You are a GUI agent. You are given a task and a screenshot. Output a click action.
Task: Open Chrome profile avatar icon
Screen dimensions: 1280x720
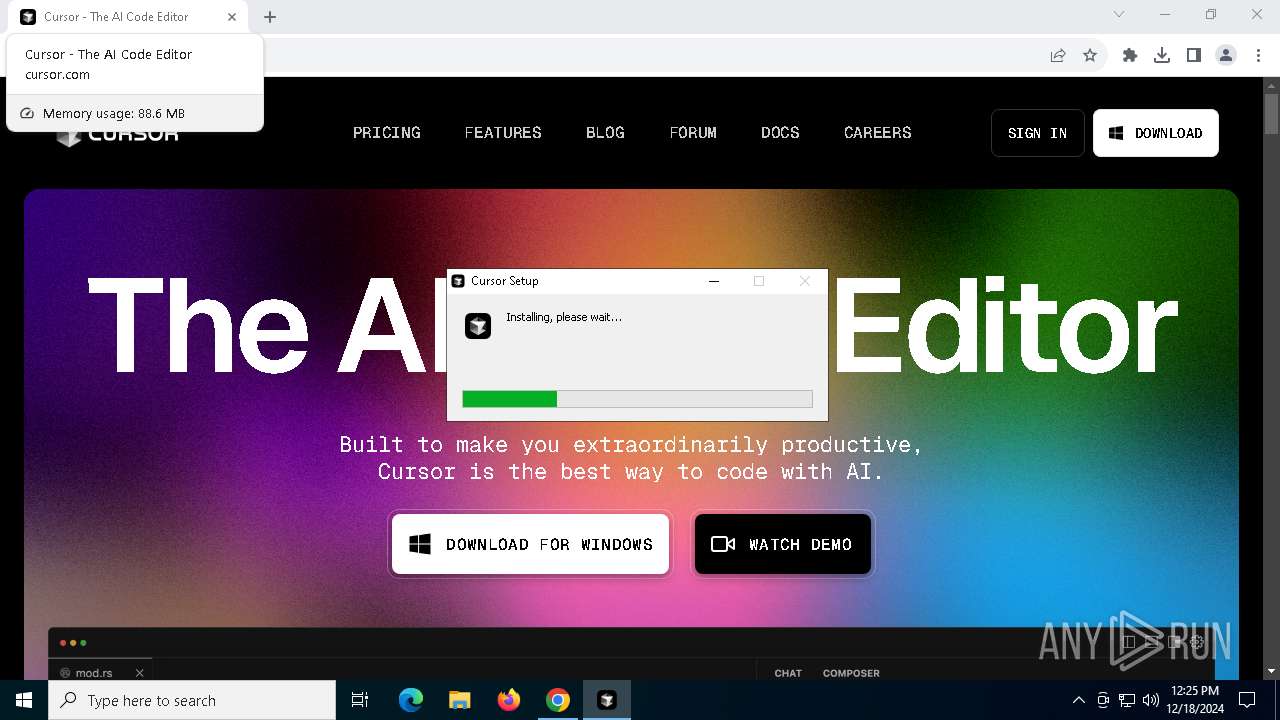pos(1226,55)
